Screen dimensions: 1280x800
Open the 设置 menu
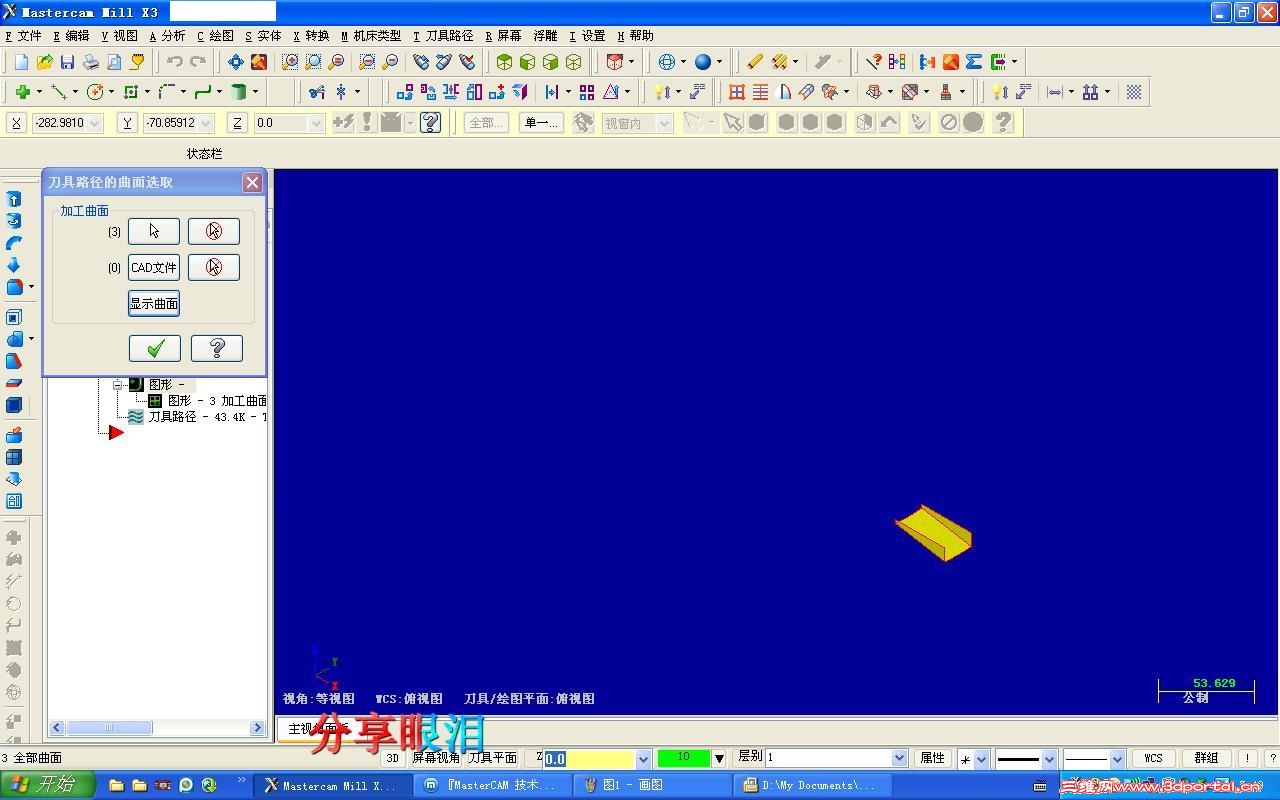click(588, 36)
